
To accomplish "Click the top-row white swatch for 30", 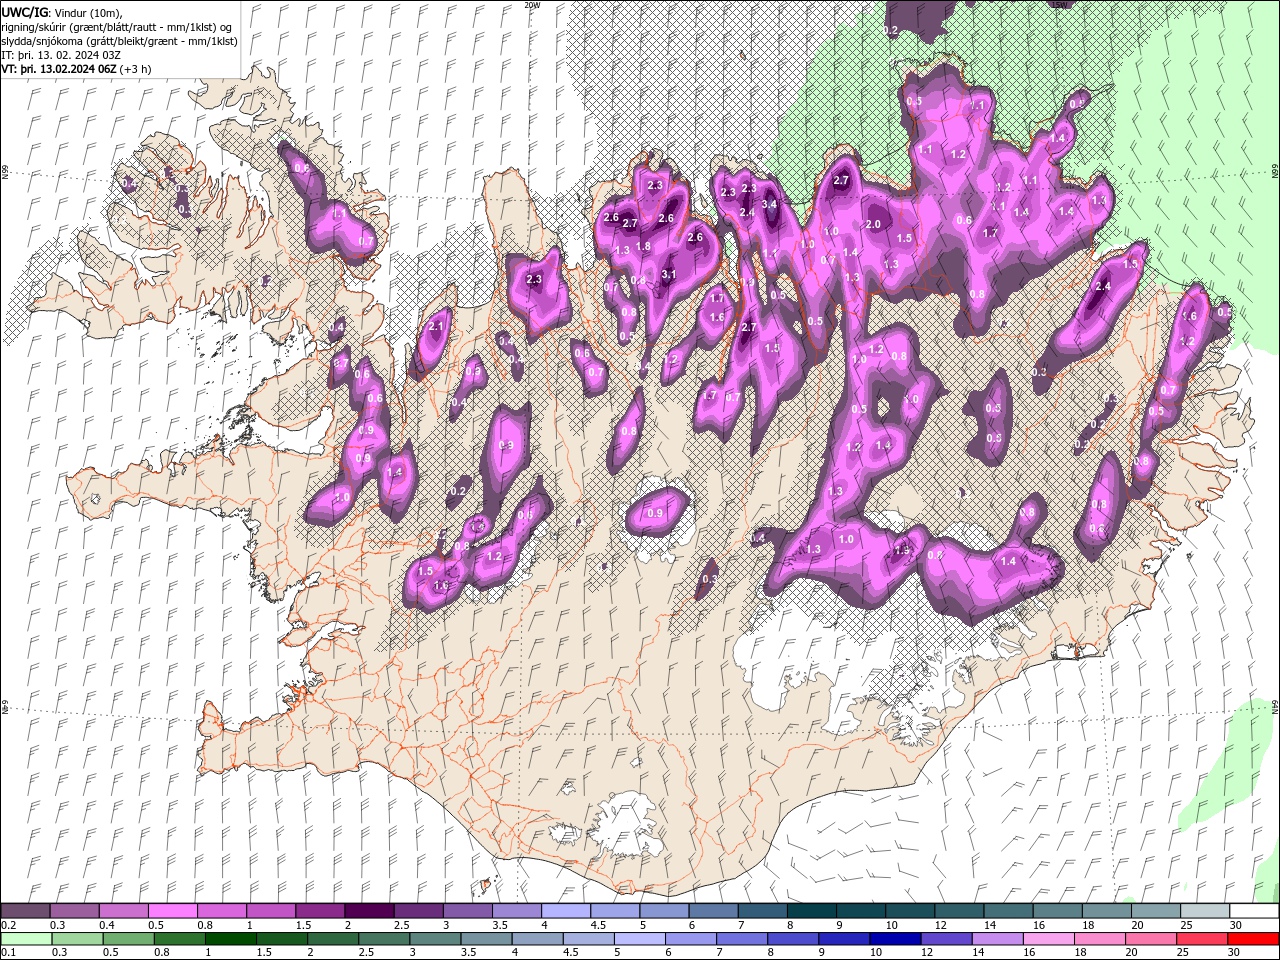I will point(1254,911).
